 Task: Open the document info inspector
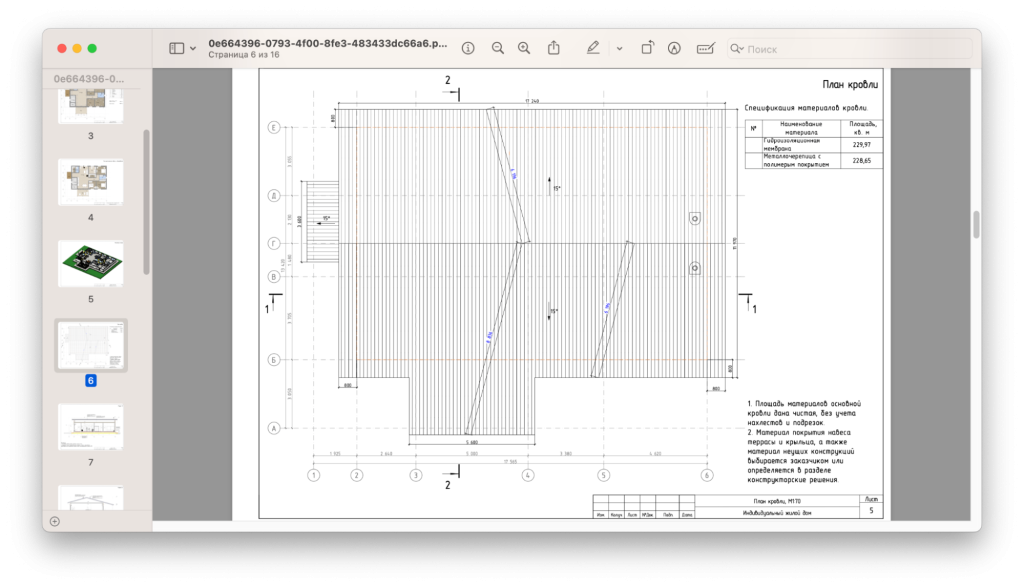[x=467, y=48]
